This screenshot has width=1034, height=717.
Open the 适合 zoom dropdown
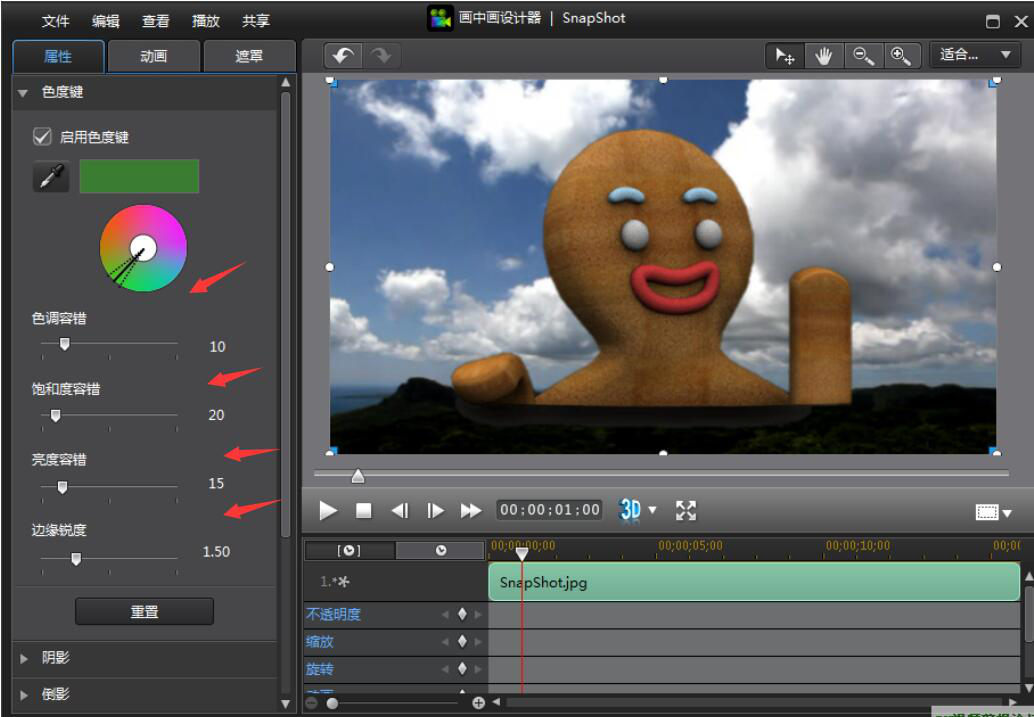coord(976,56)
